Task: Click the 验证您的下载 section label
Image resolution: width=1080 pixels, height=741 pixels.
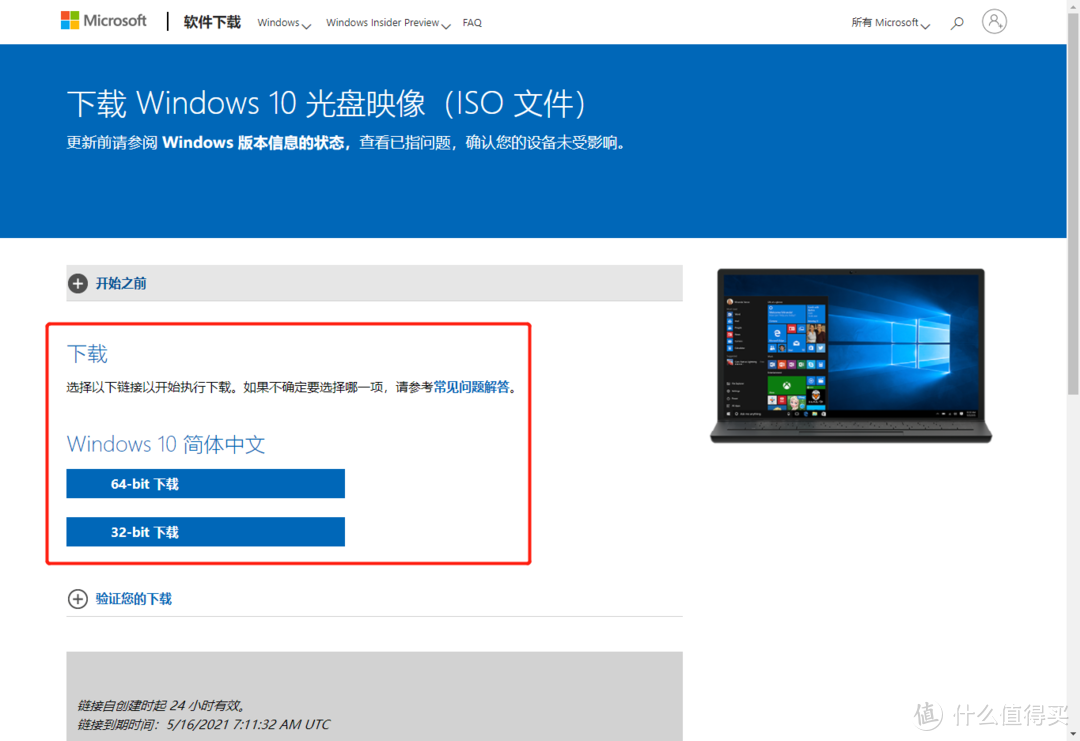Action: click(x=134, y=598)
